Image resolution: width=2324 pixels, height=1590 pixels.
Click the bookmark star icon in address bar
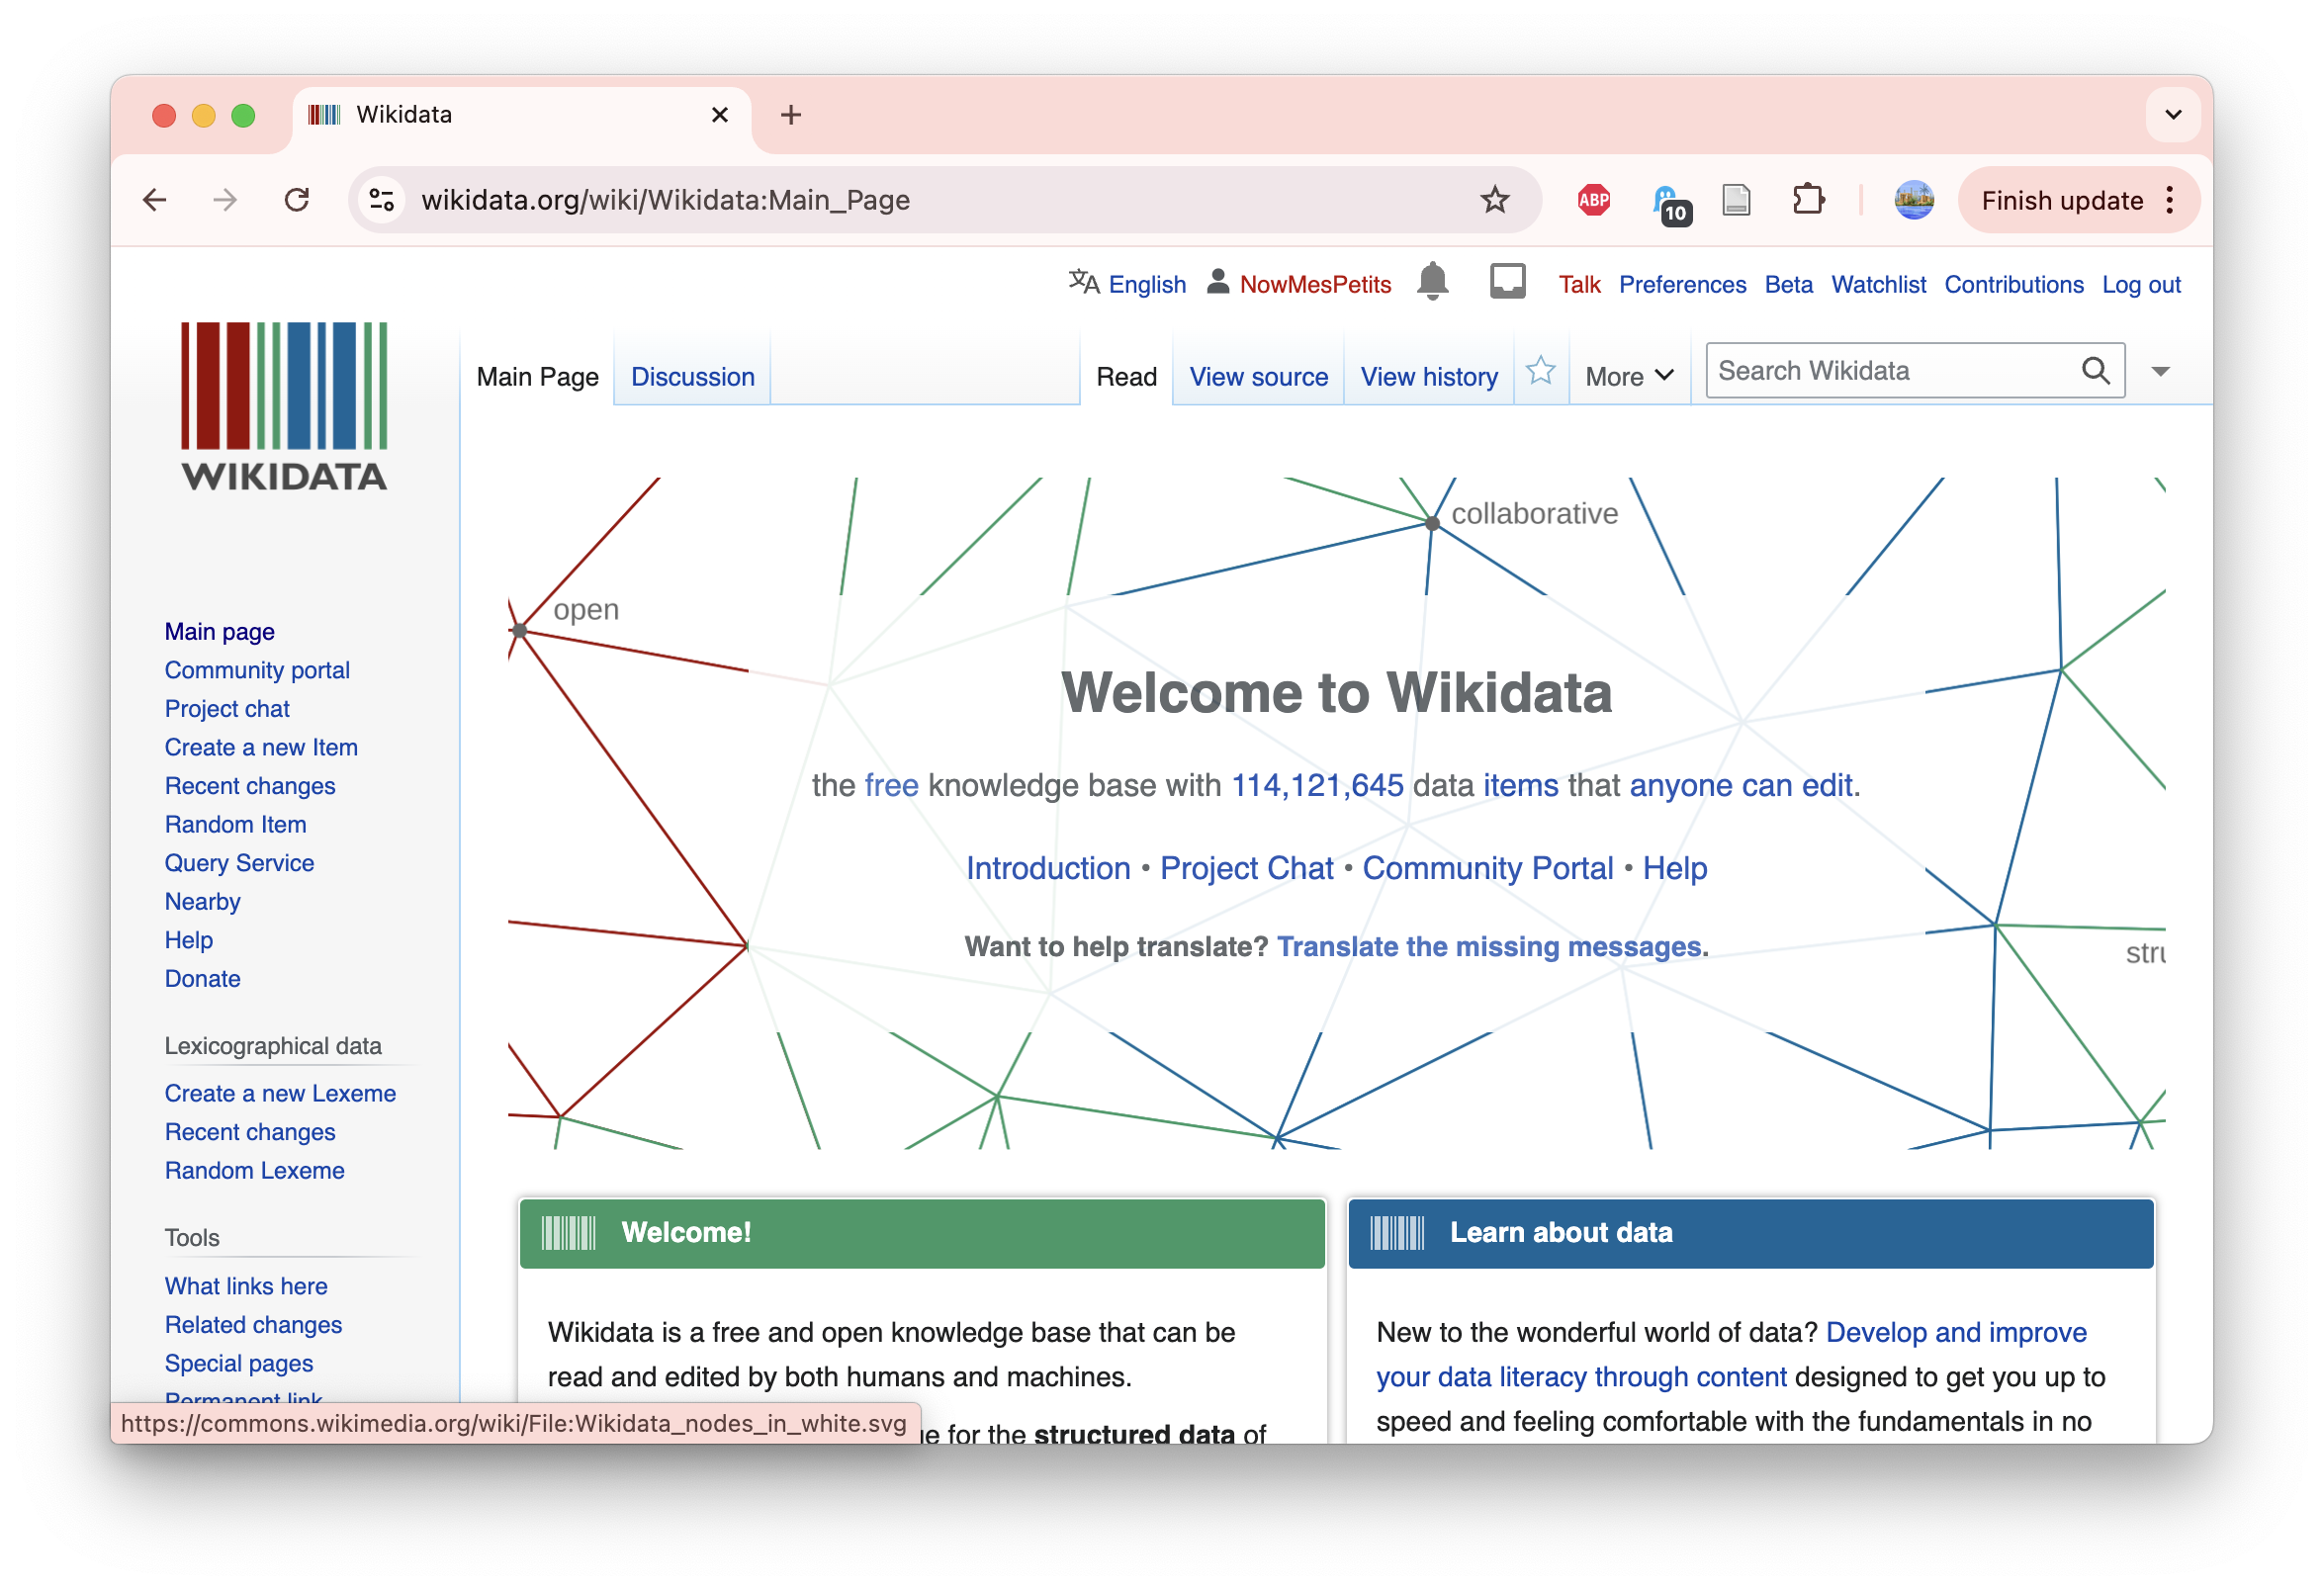click(x=1494, y=200)
